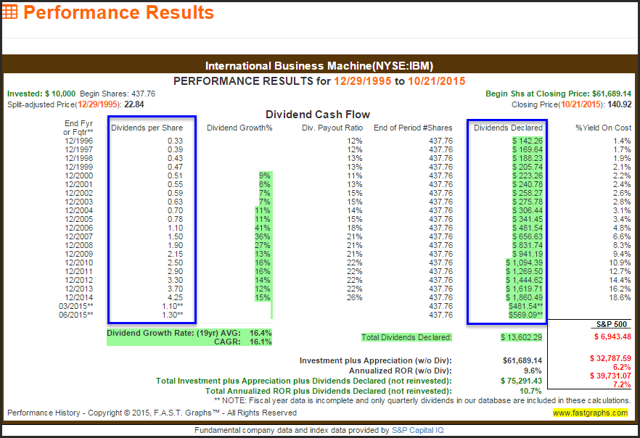Select the 12/2006 row label
Image resolution: width=640 pixels, height=438 pixels.
pos(79,228)
